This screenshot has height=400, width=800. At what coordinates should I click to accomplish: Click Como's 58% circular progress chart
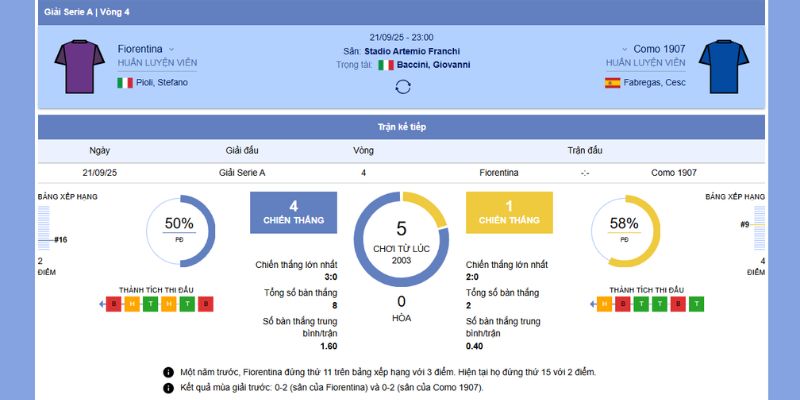coord(625,231)
